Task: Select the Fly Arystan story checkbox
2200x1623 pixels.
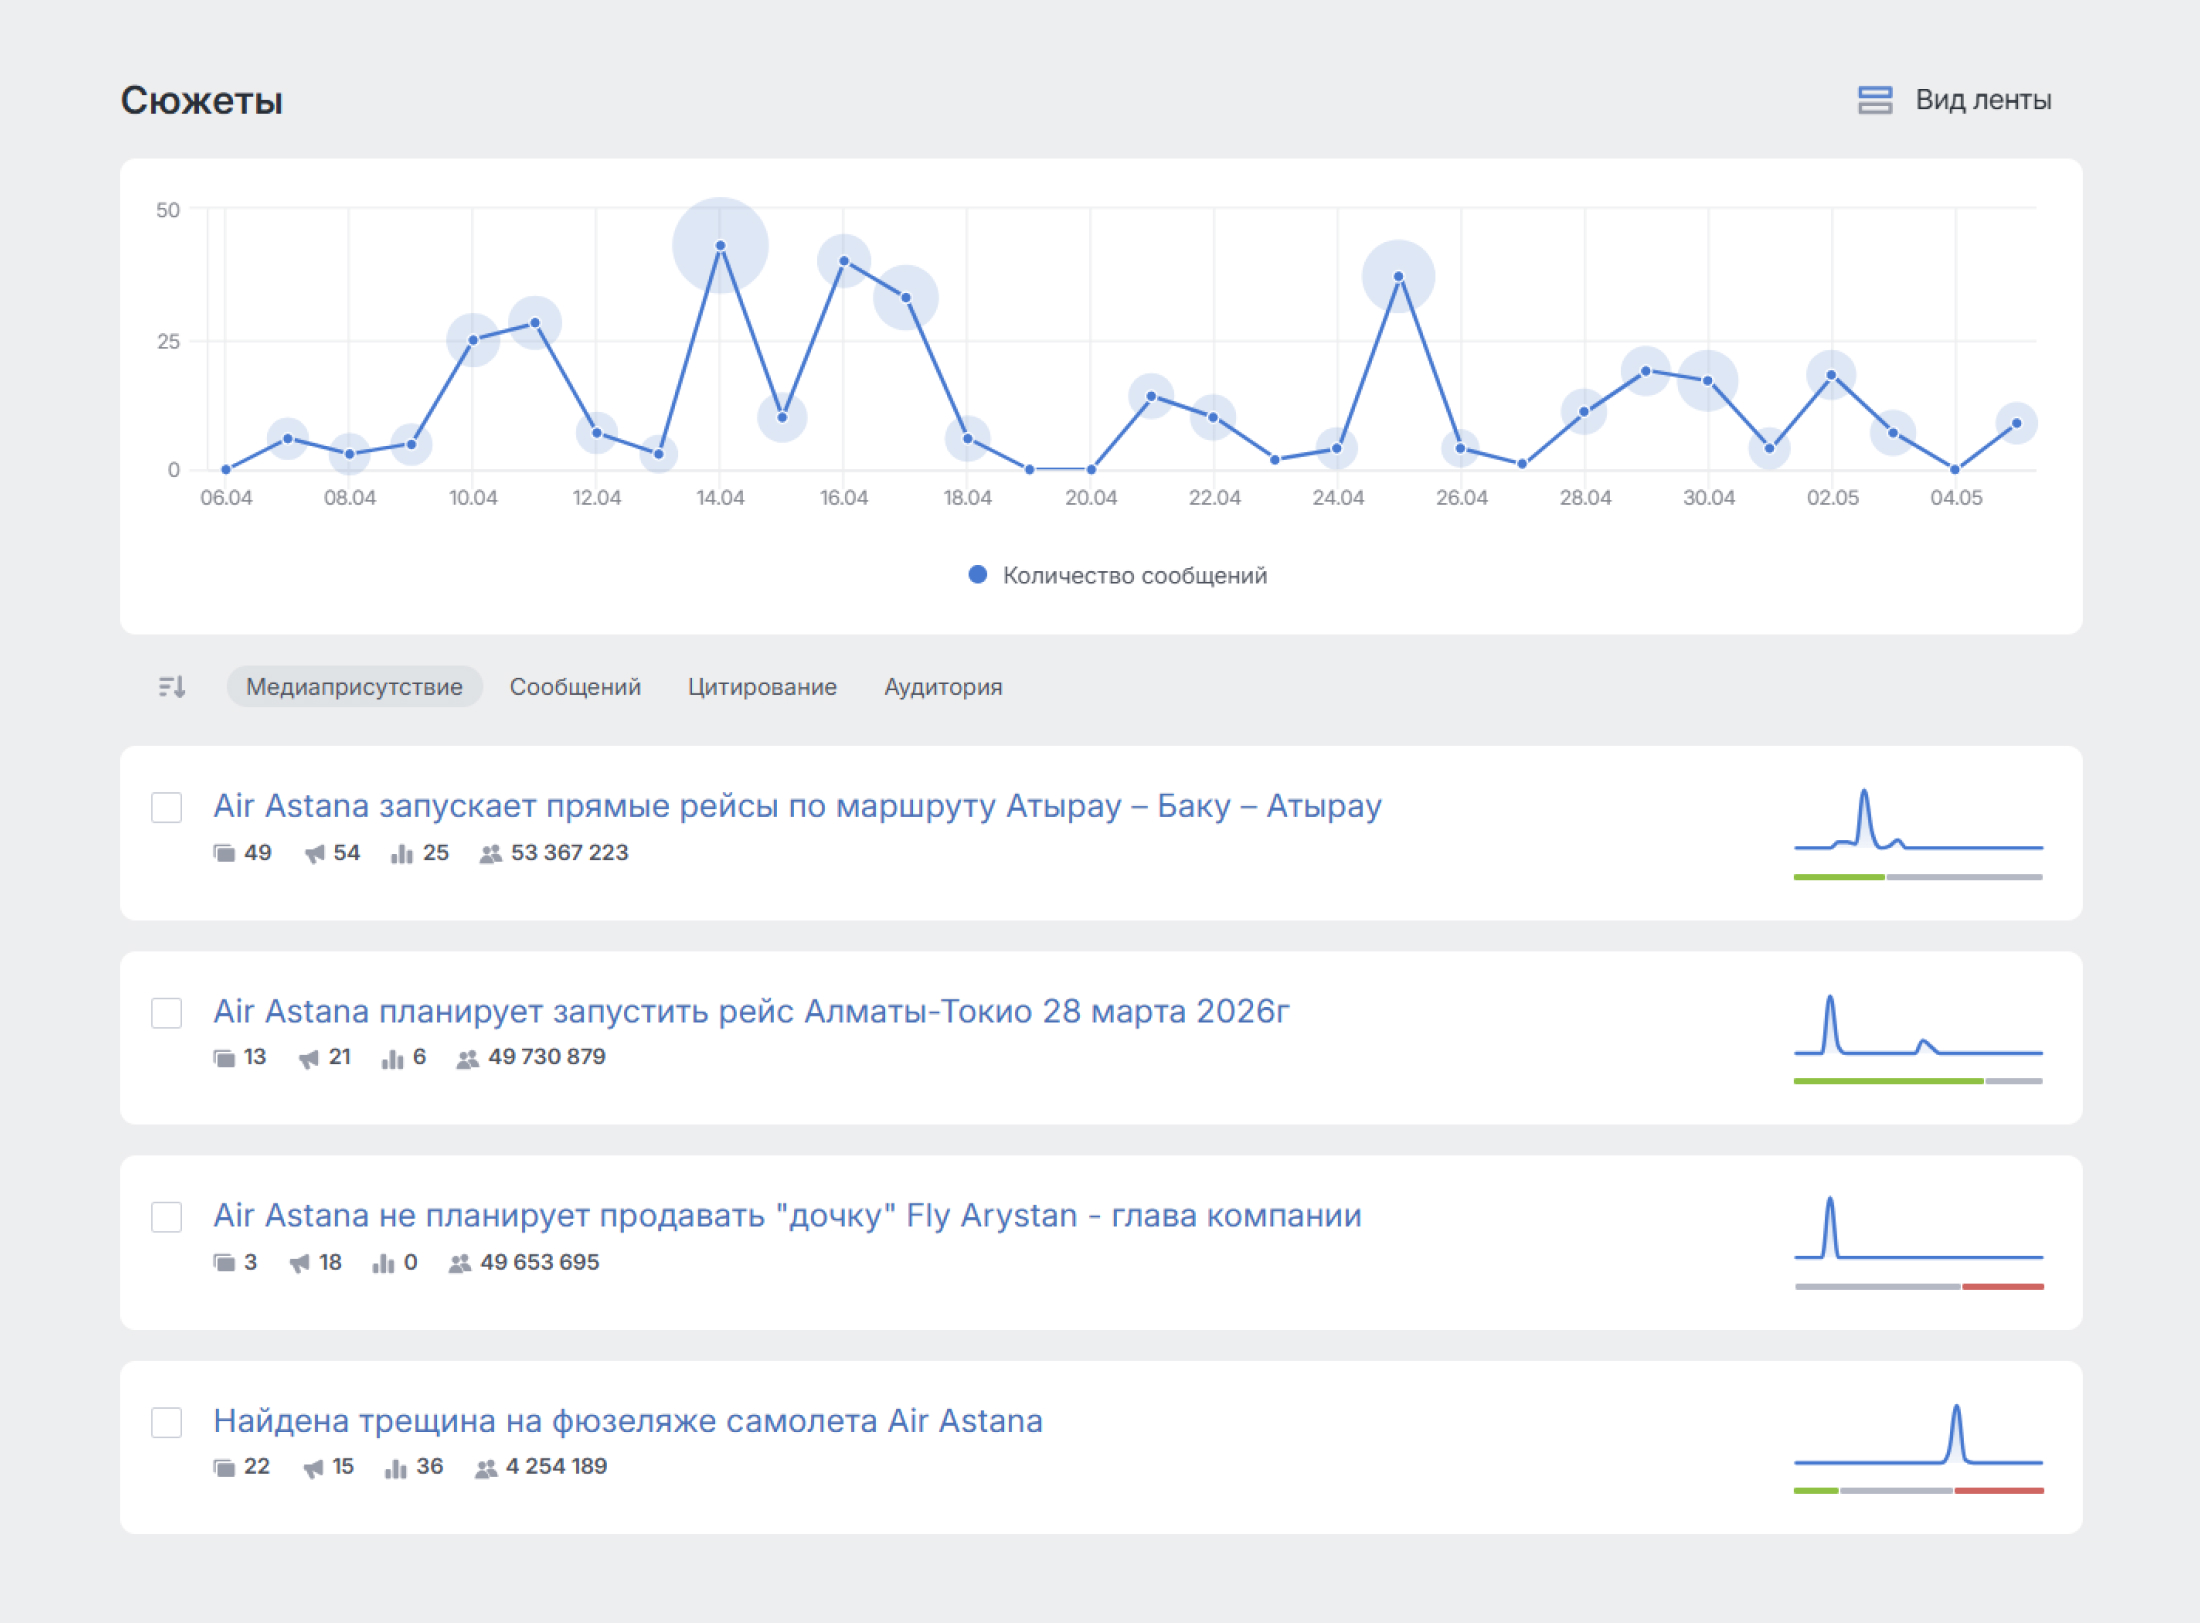Action: [x=167, y=1217]
